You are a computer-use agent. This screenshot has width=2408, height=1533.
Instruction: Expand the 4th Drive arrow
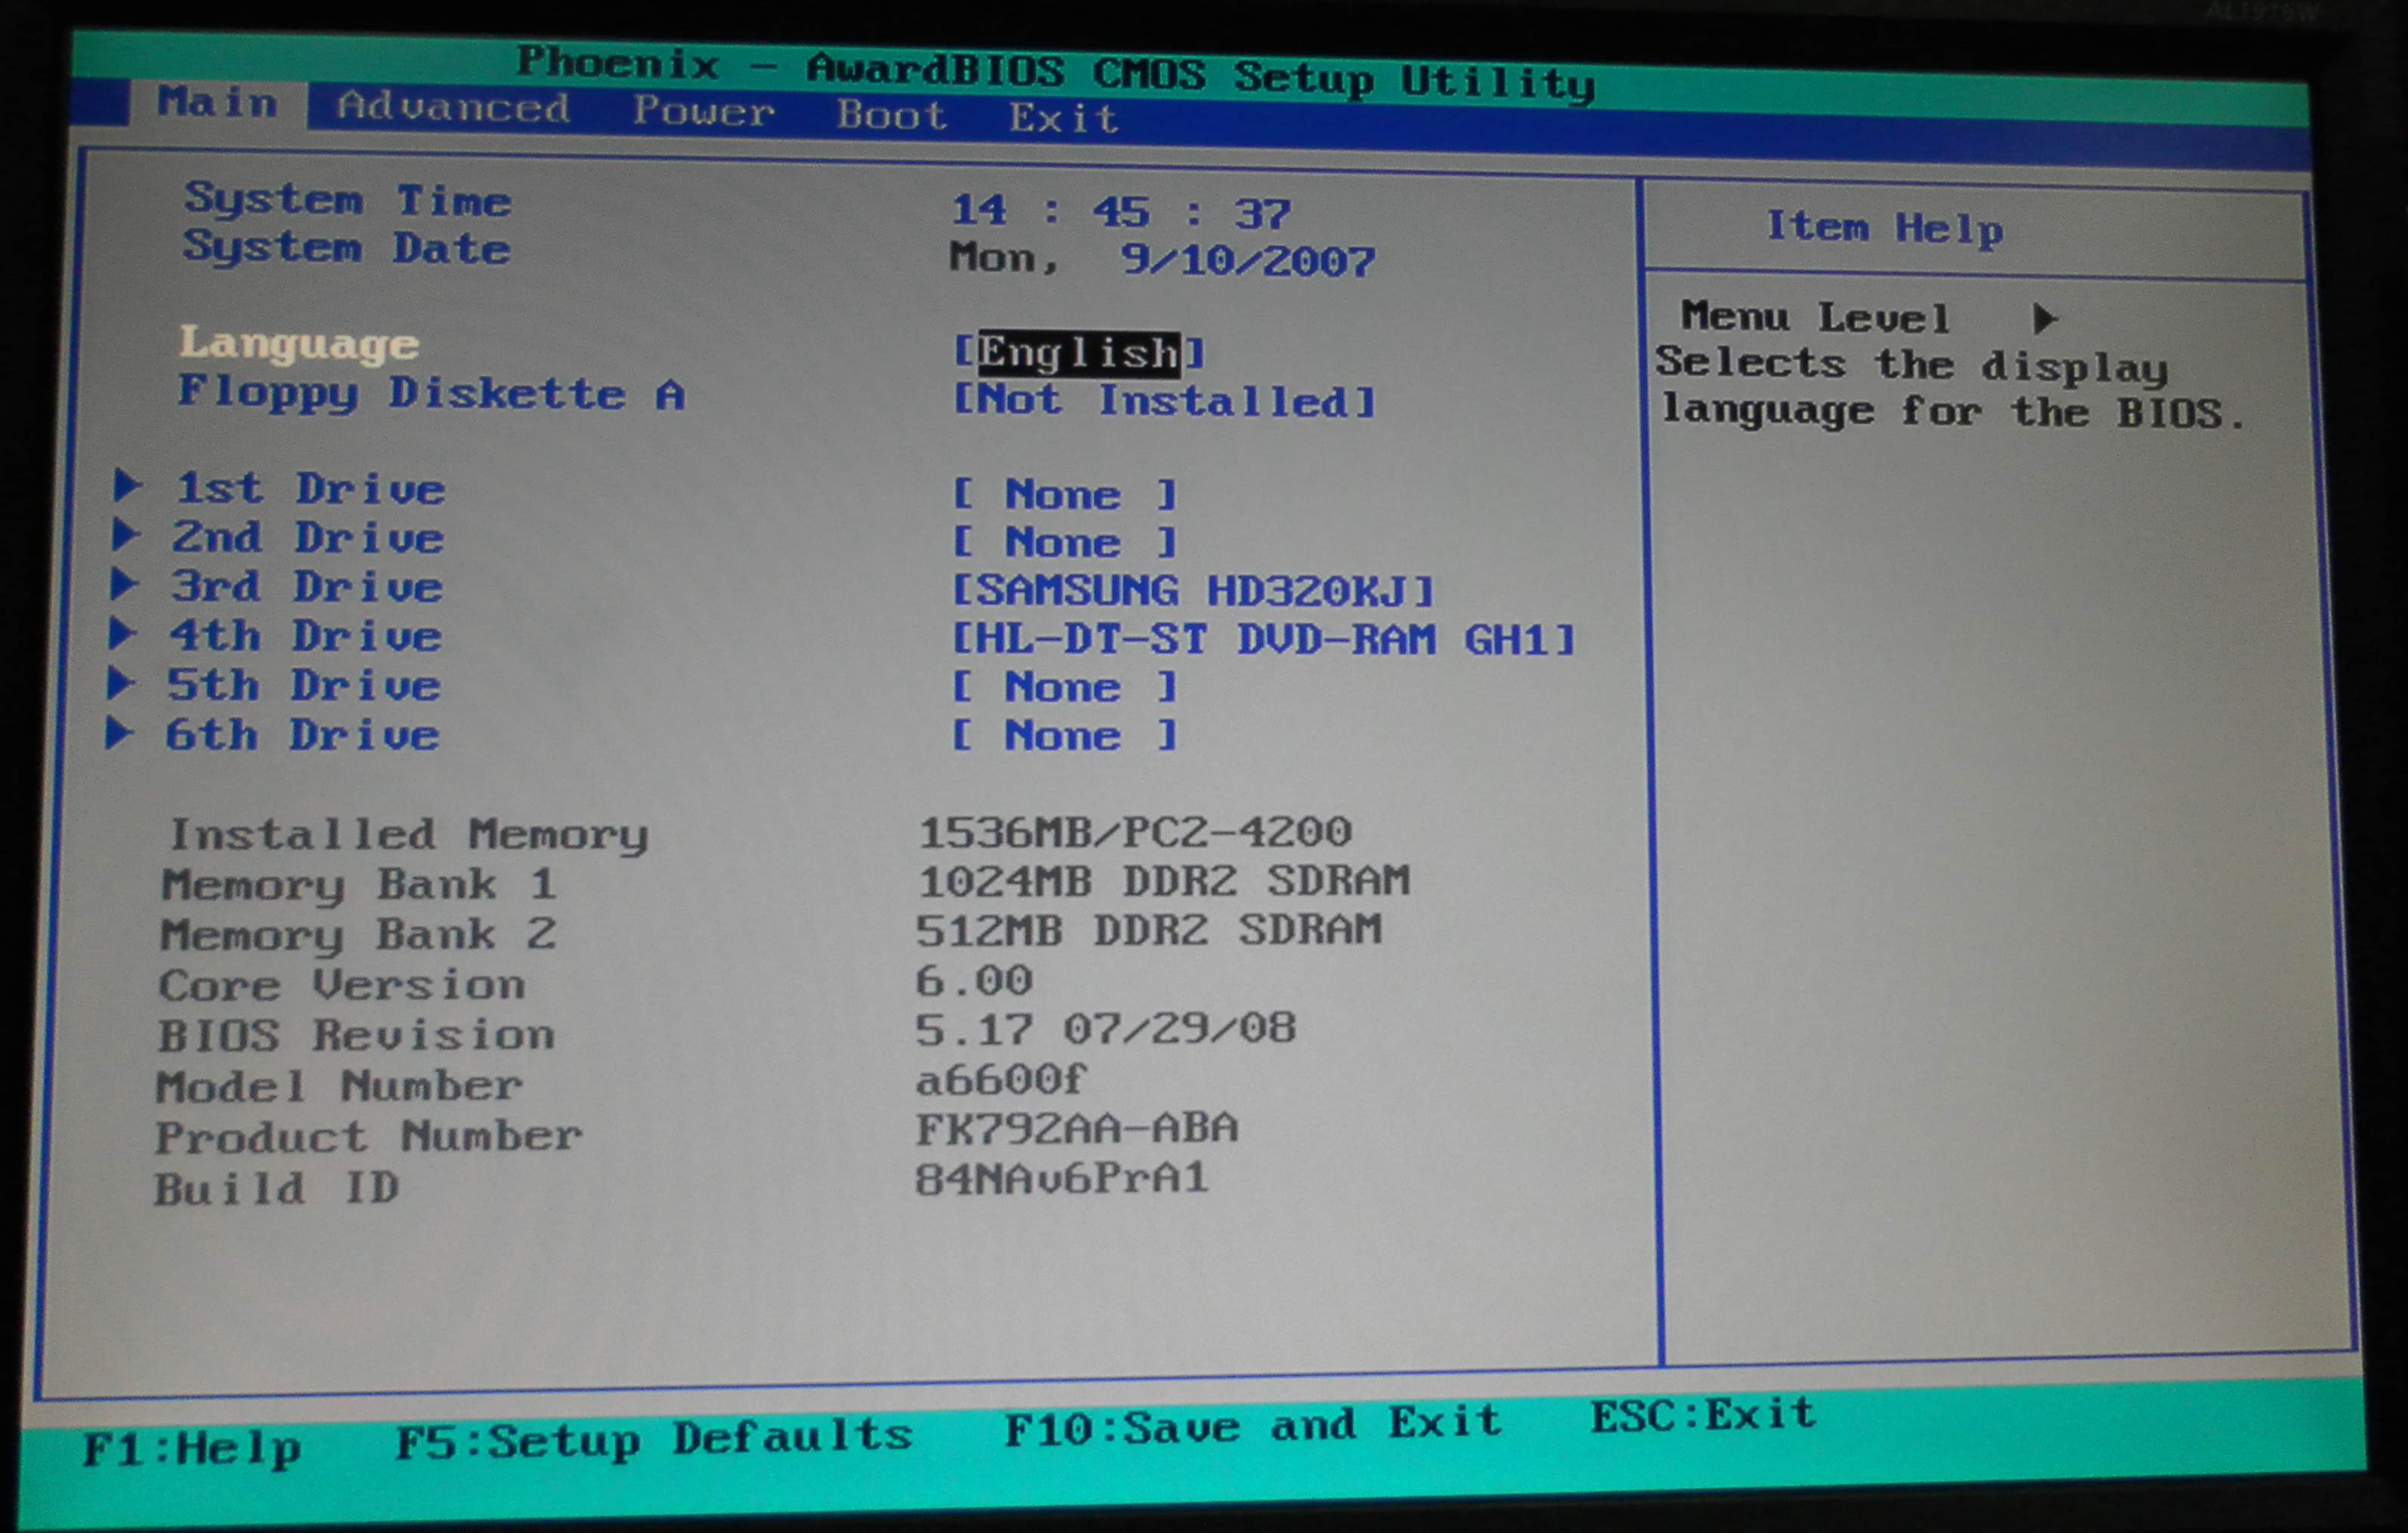point(122,633)
